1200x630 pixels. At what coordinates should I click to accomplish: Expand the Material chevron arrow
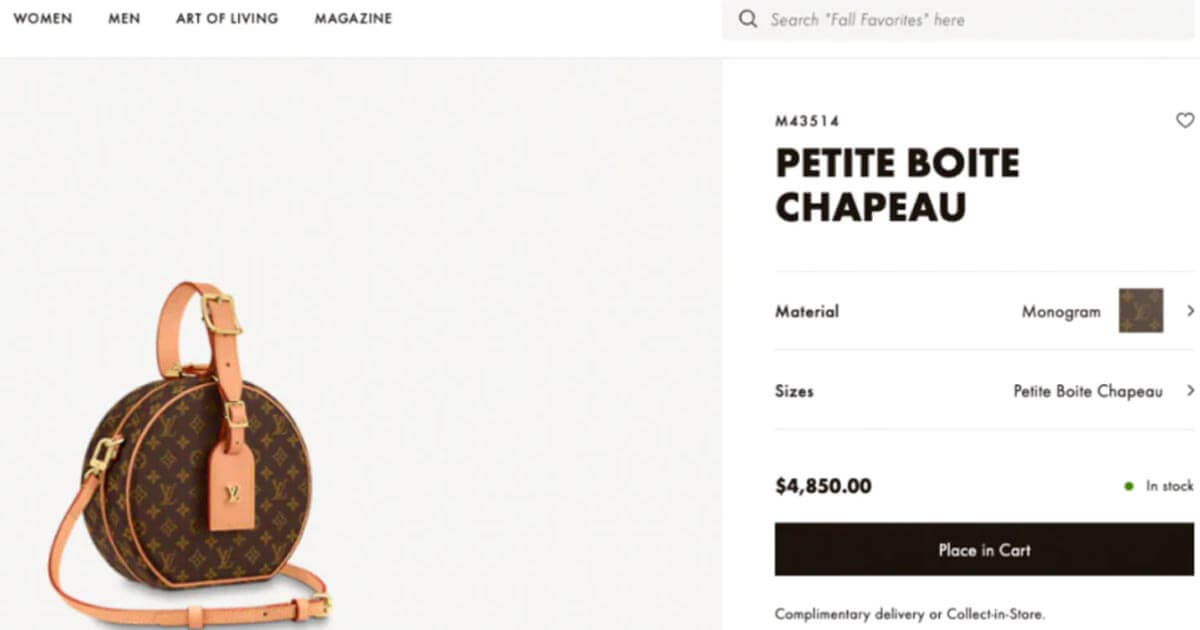tap(1190, 311)
